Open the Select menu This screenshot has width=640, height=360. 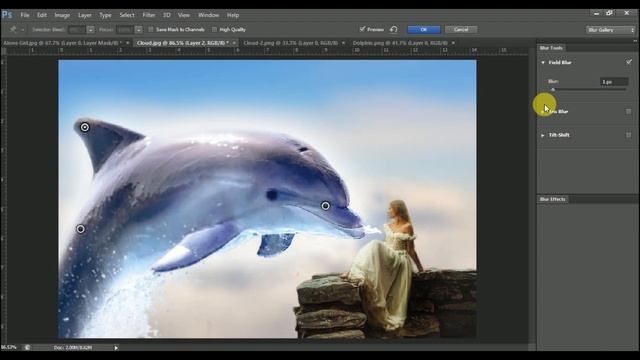tap(127, 15)
